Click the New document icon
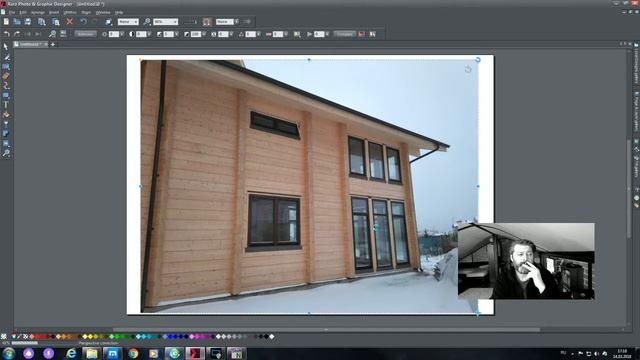The image size is (640, 360). click(x=6, y=22)
